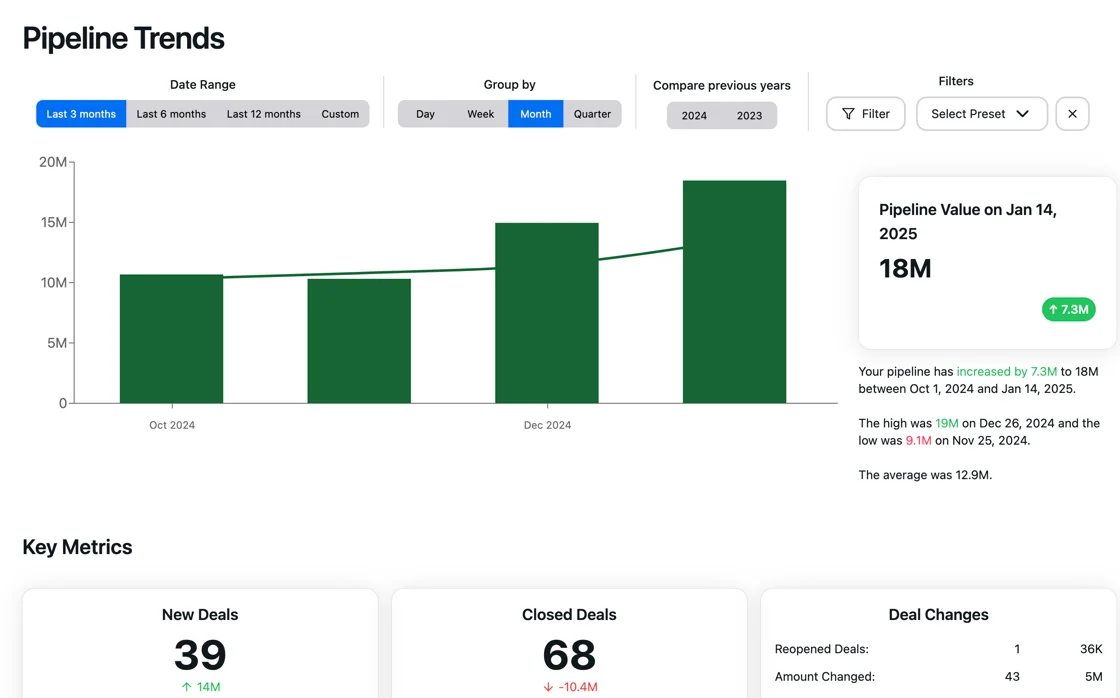Open the Select Preset dropdown

click(981, 114)
